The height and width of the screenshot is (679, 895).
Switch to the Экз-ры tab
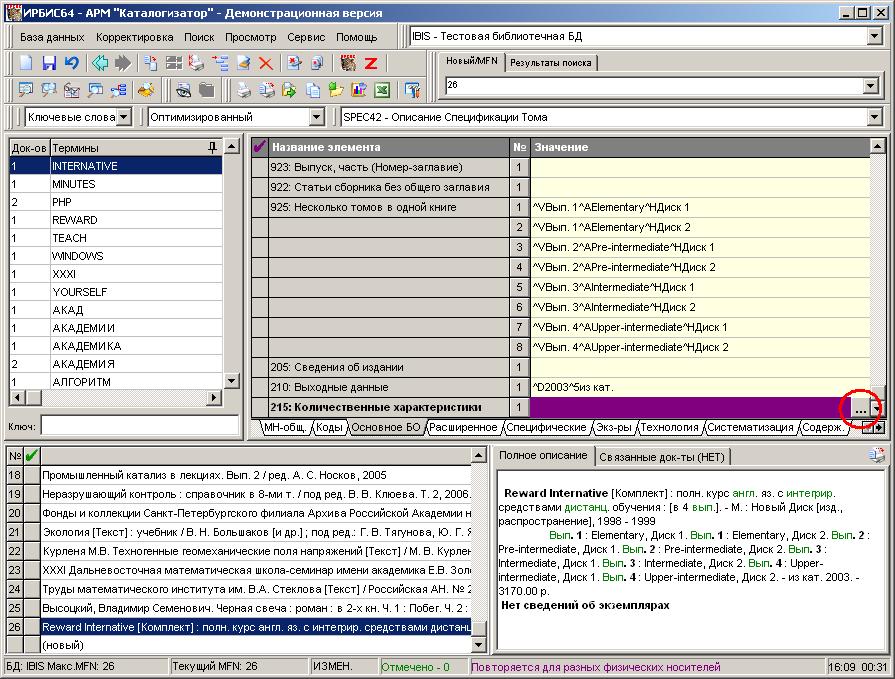614,427
